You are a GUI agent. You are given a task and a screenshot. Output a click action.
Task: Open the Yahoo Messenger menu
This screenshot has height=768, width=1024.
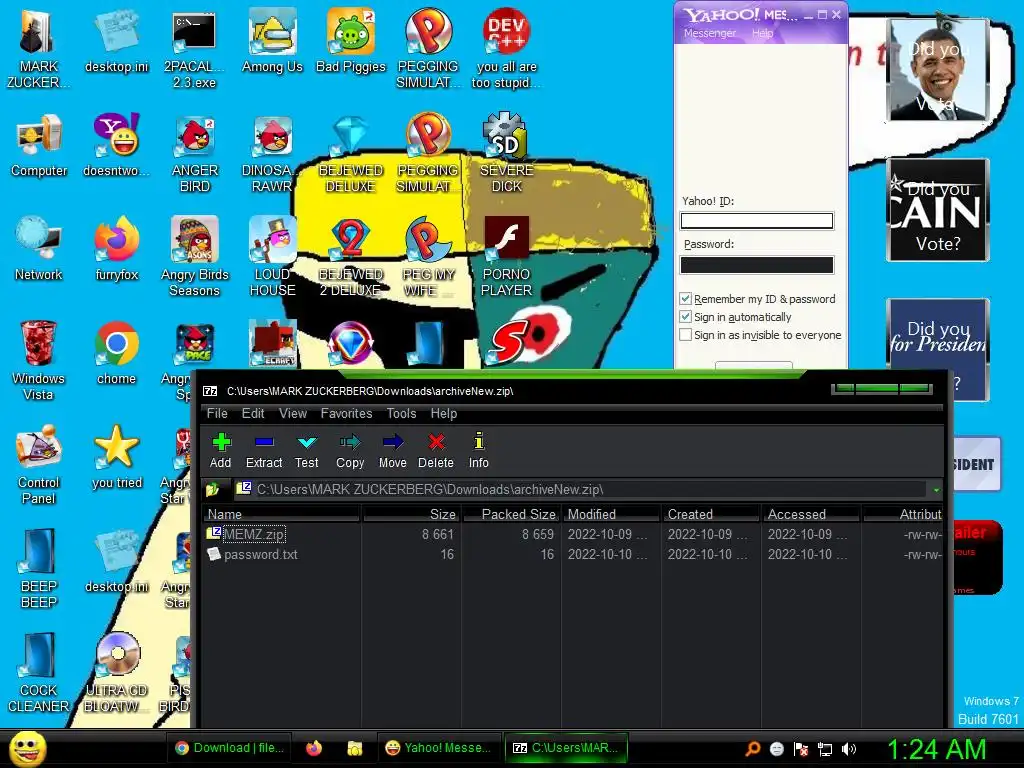pos(710,33)
